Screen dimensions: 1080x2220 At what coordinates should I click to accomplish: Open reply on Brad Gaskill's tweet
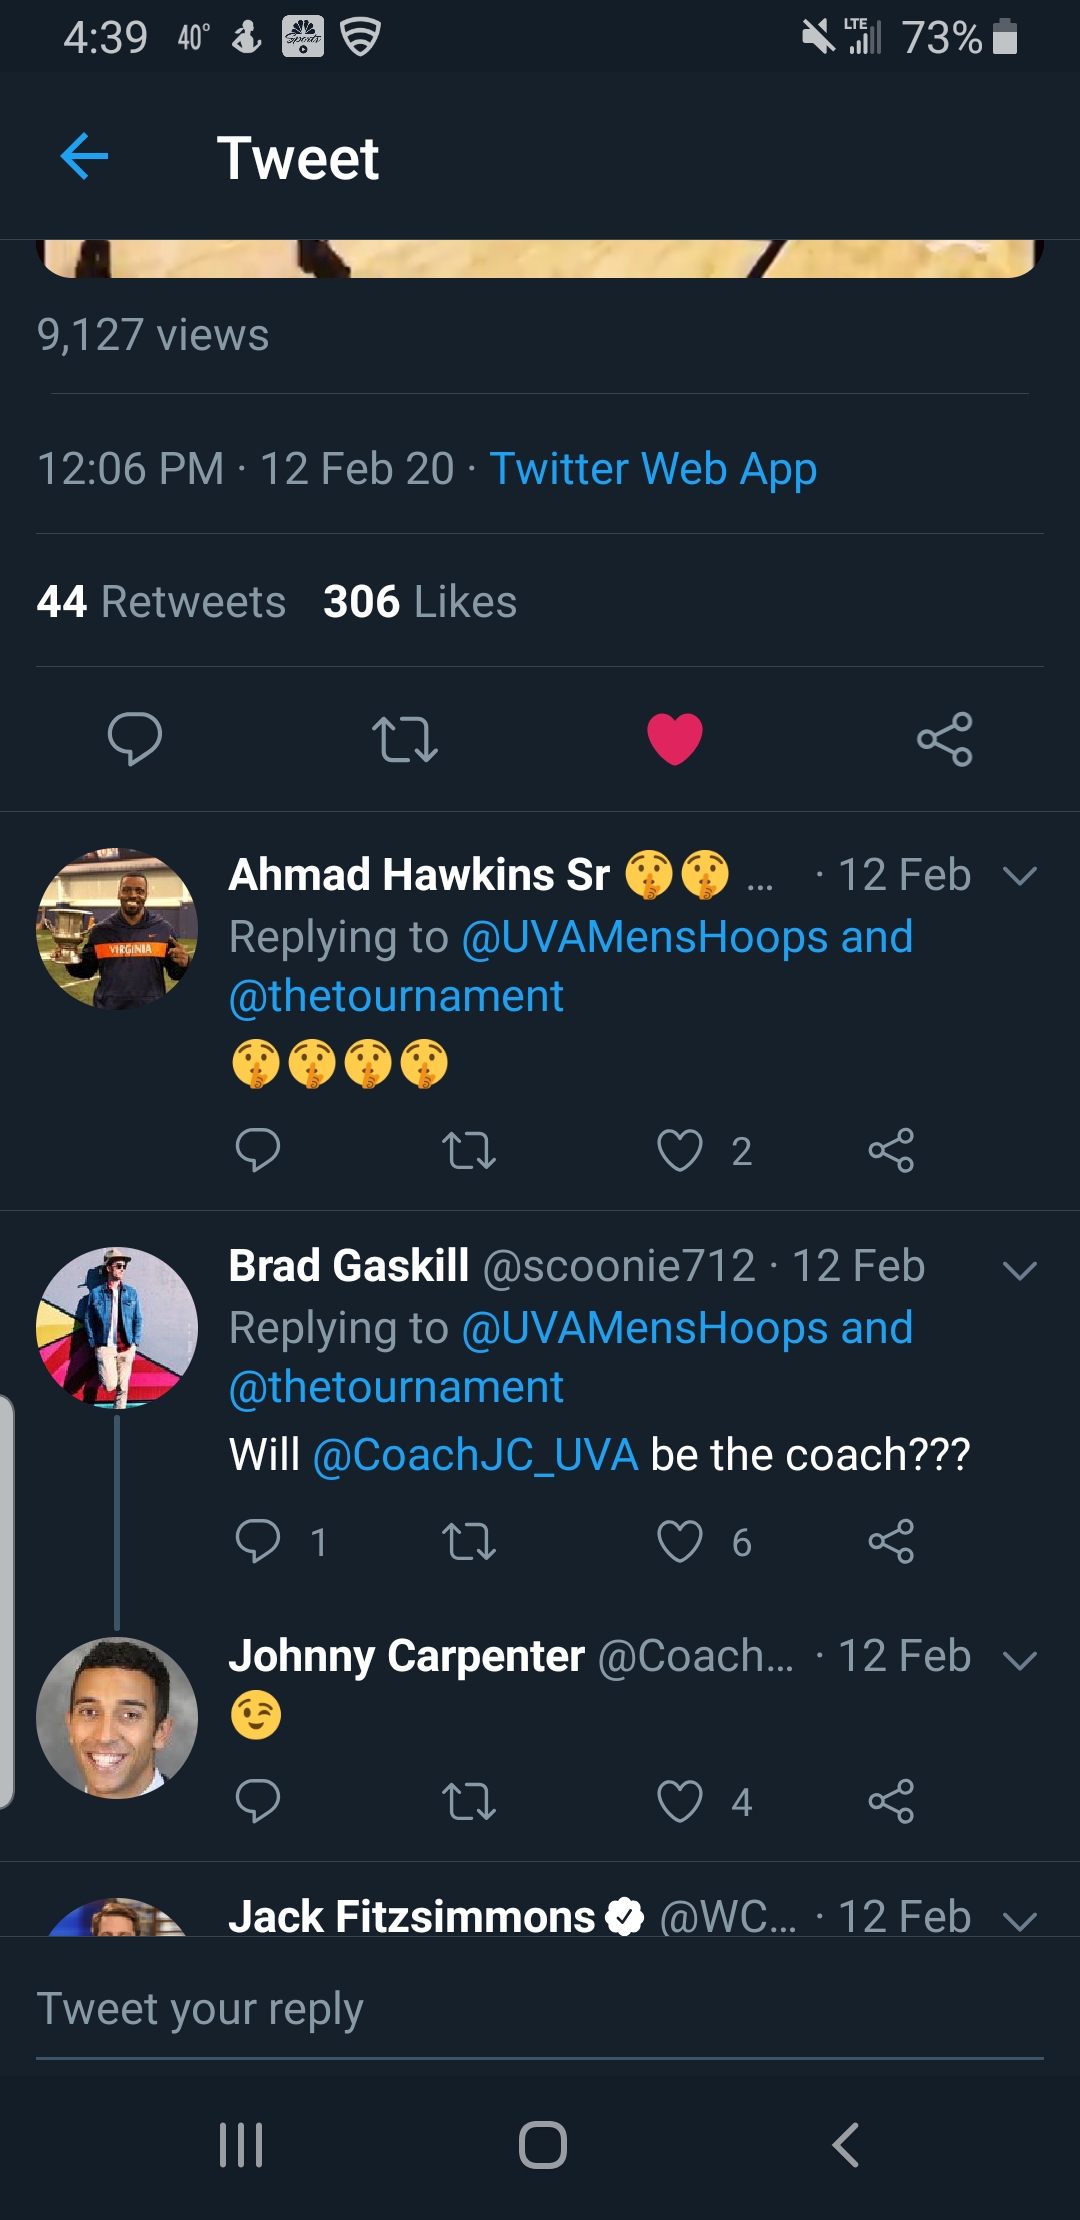point(258,1541)
